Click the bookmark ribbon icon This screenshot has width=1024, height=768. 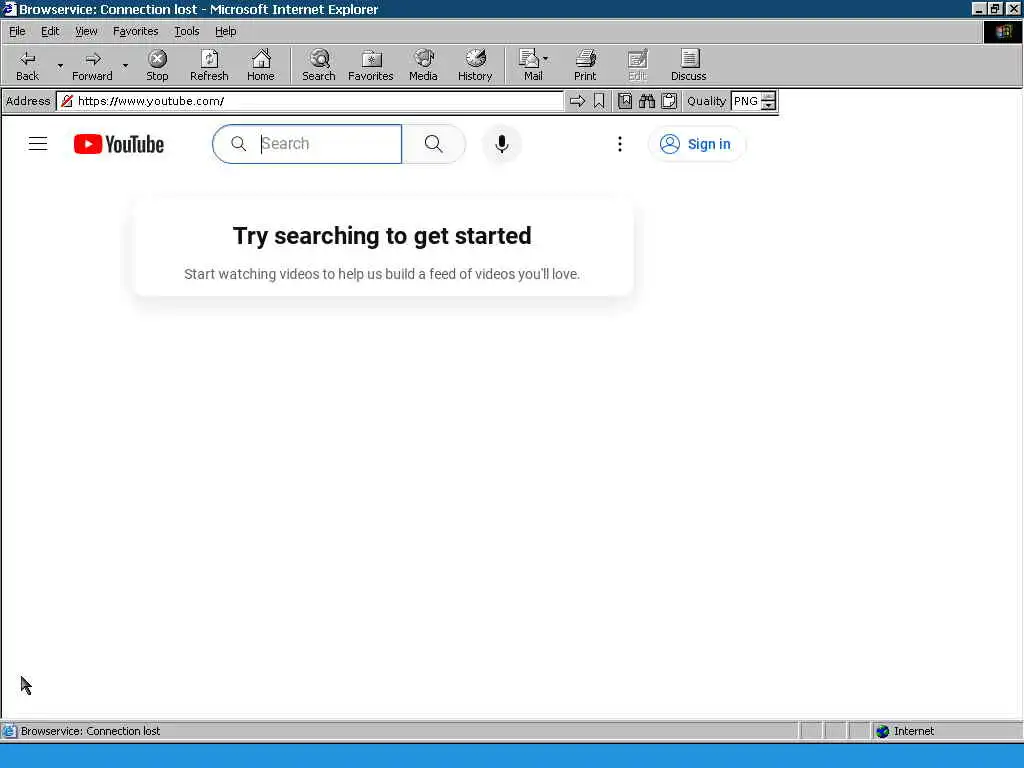[599, 101]
